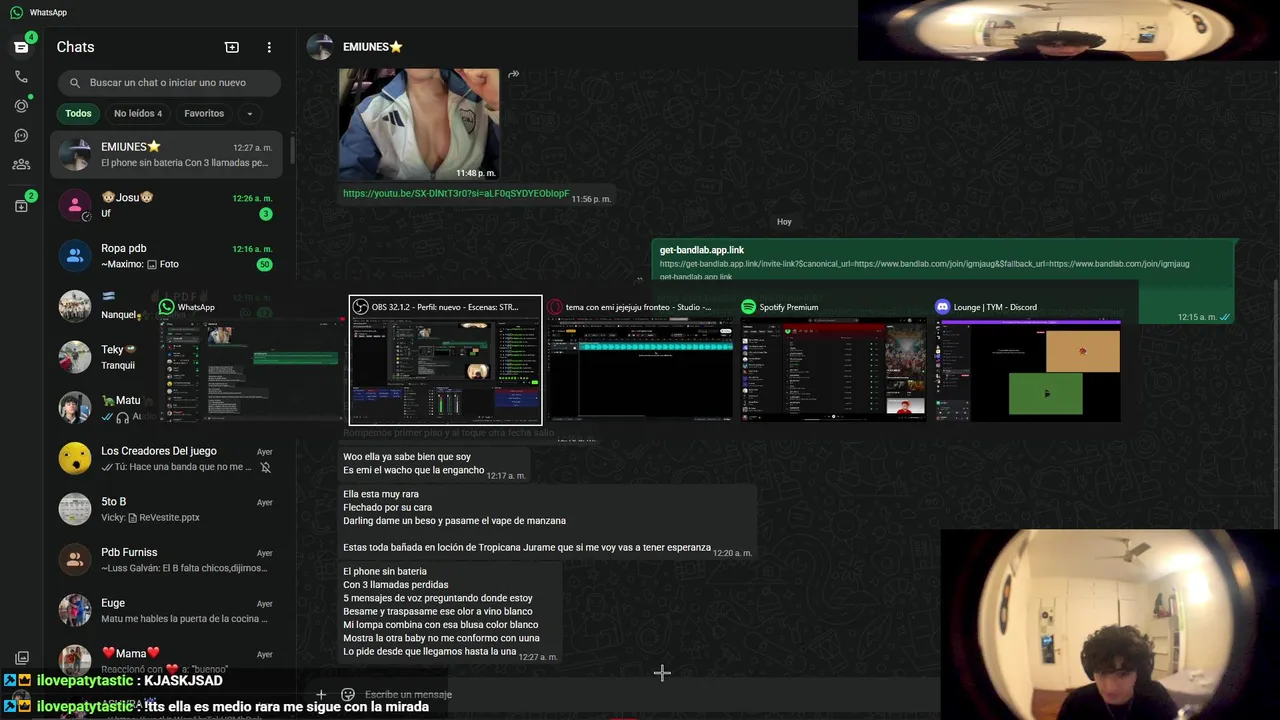Open EMIUNES profile picture in header
The image size is (1280, 720).
click(320, 47)
